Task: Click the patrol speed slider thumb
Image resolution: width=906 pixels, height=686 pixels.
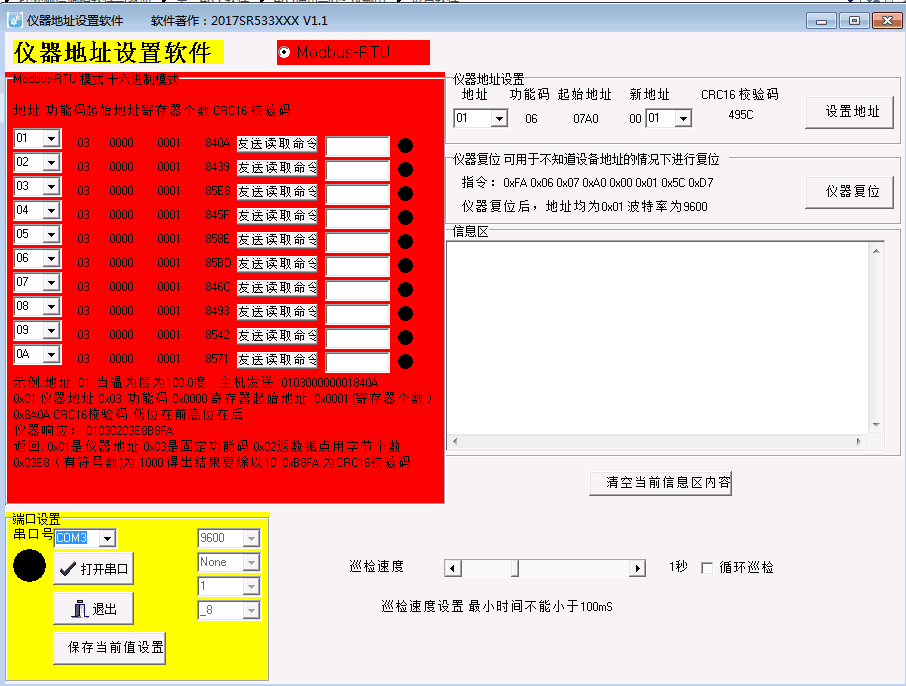Action: [x=515, y=568]
